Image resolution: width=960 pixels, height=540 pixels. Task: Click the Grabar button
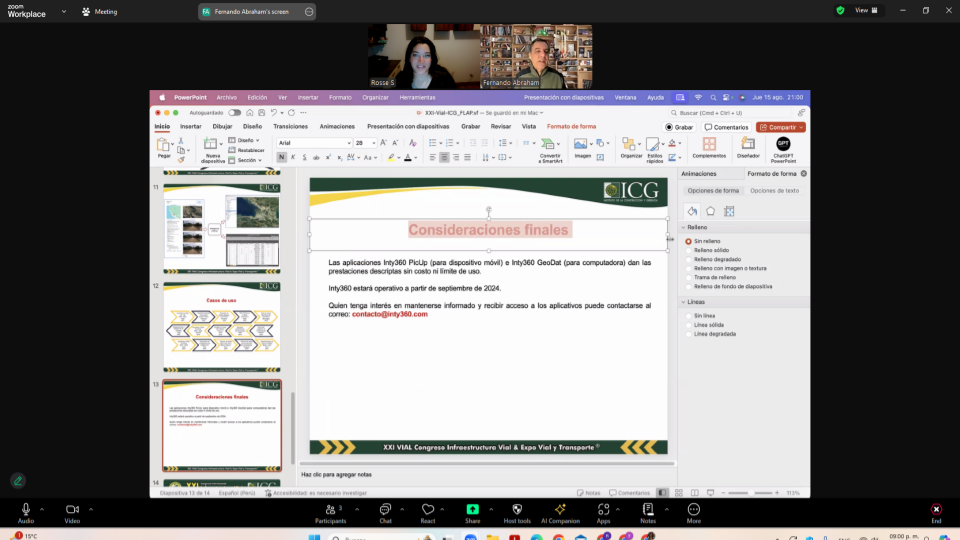(679, 127)
